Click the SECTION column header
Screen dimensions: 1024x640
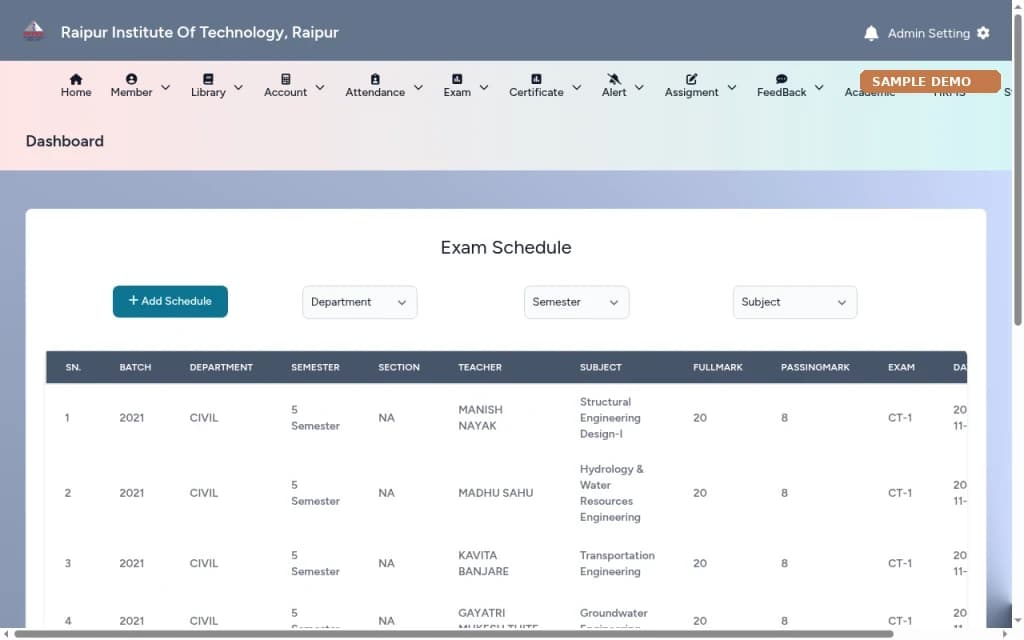pos(399,368)
